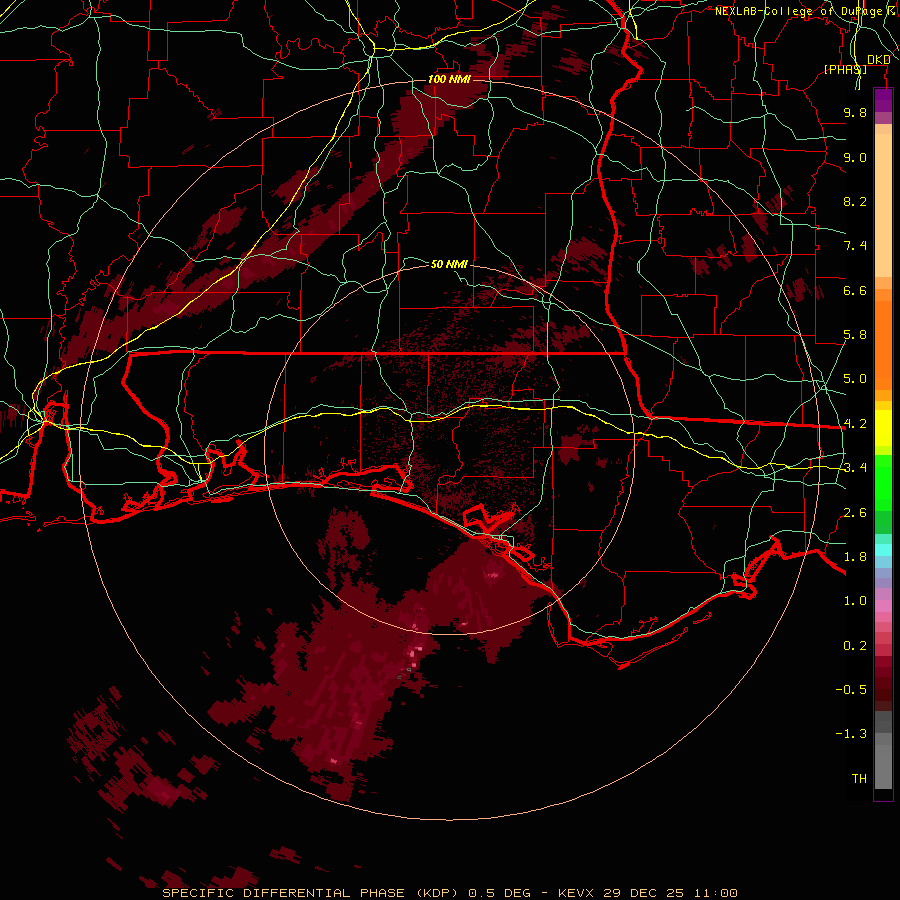Click the bottom caption SPECIFIC DIFFERENTIAL PHASE (KDP)
Viewport: 900px width, 900px height.
pyautogui.click(x=313, y=893)
